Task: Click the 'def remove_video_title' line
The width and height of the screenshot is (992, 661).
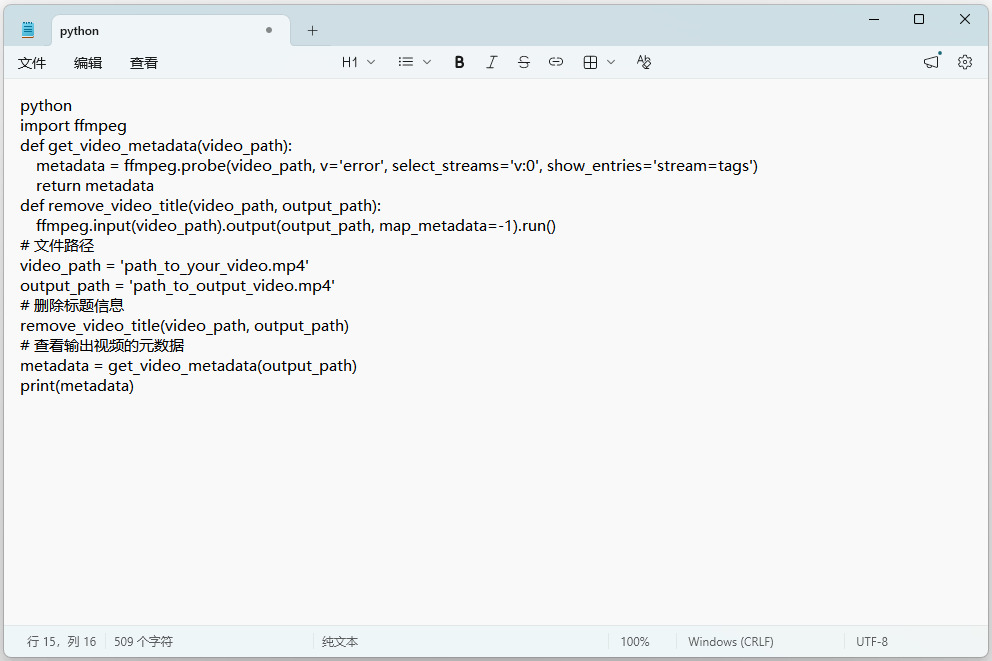Action: [x=201, y=206]
